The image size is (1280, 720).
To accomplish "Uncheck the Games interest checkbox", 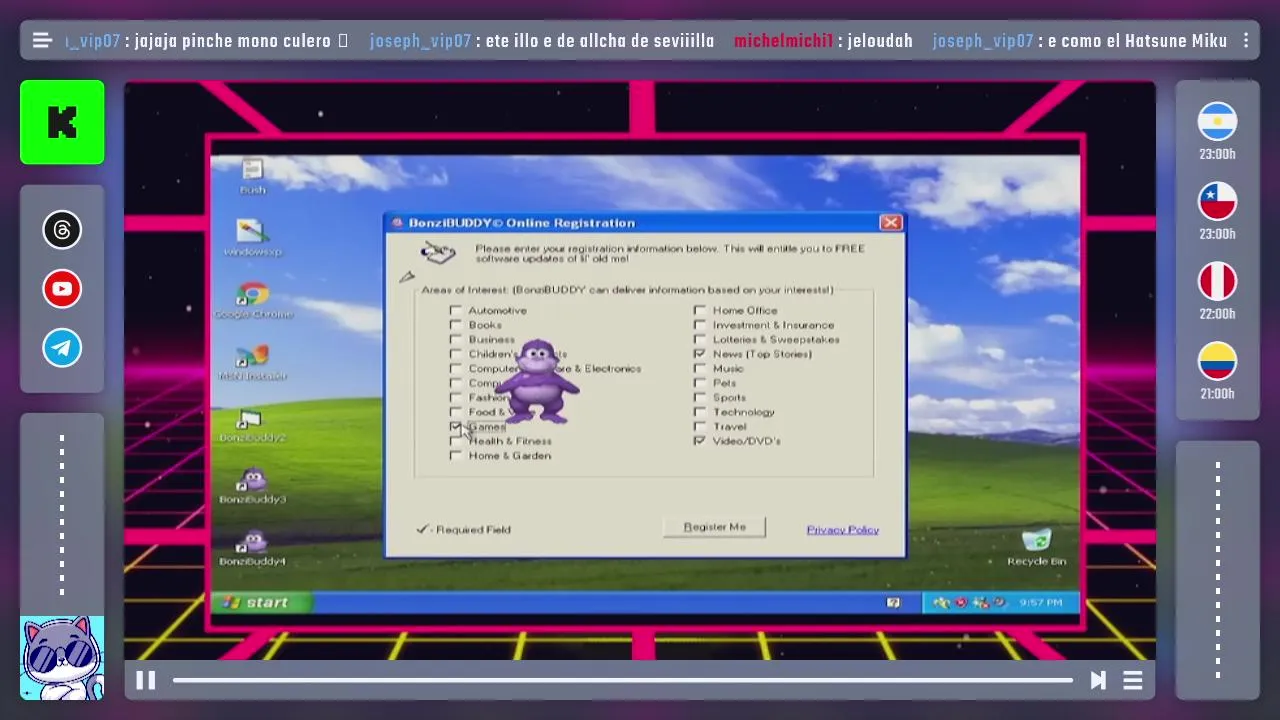I will (x=456, y=426).
